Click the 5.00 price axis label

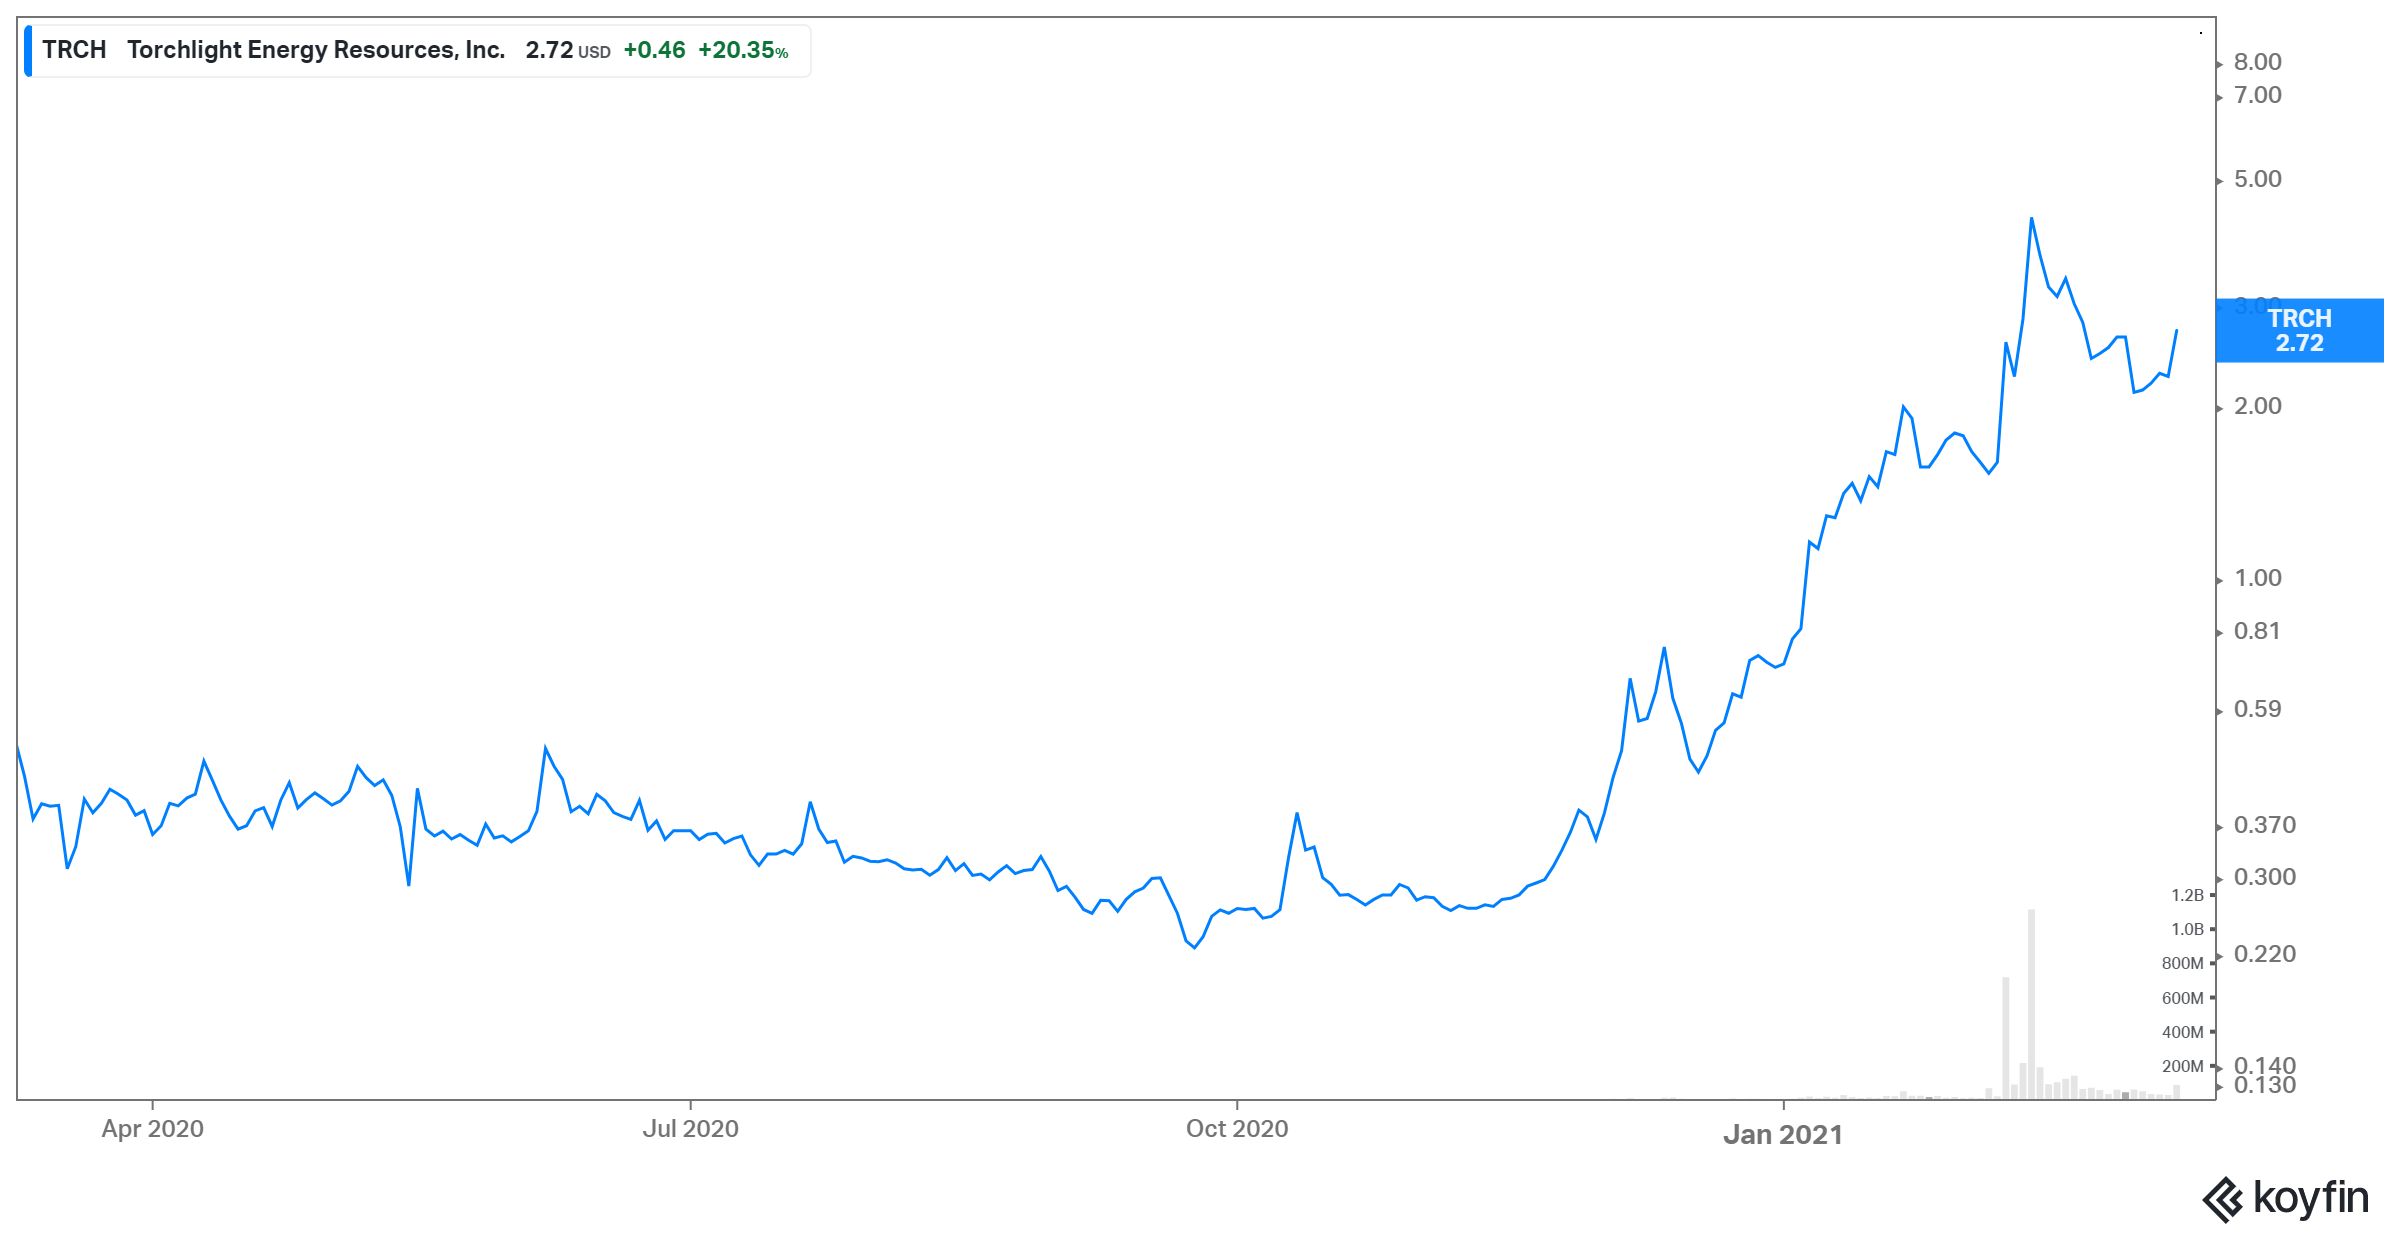(2258, 179)
